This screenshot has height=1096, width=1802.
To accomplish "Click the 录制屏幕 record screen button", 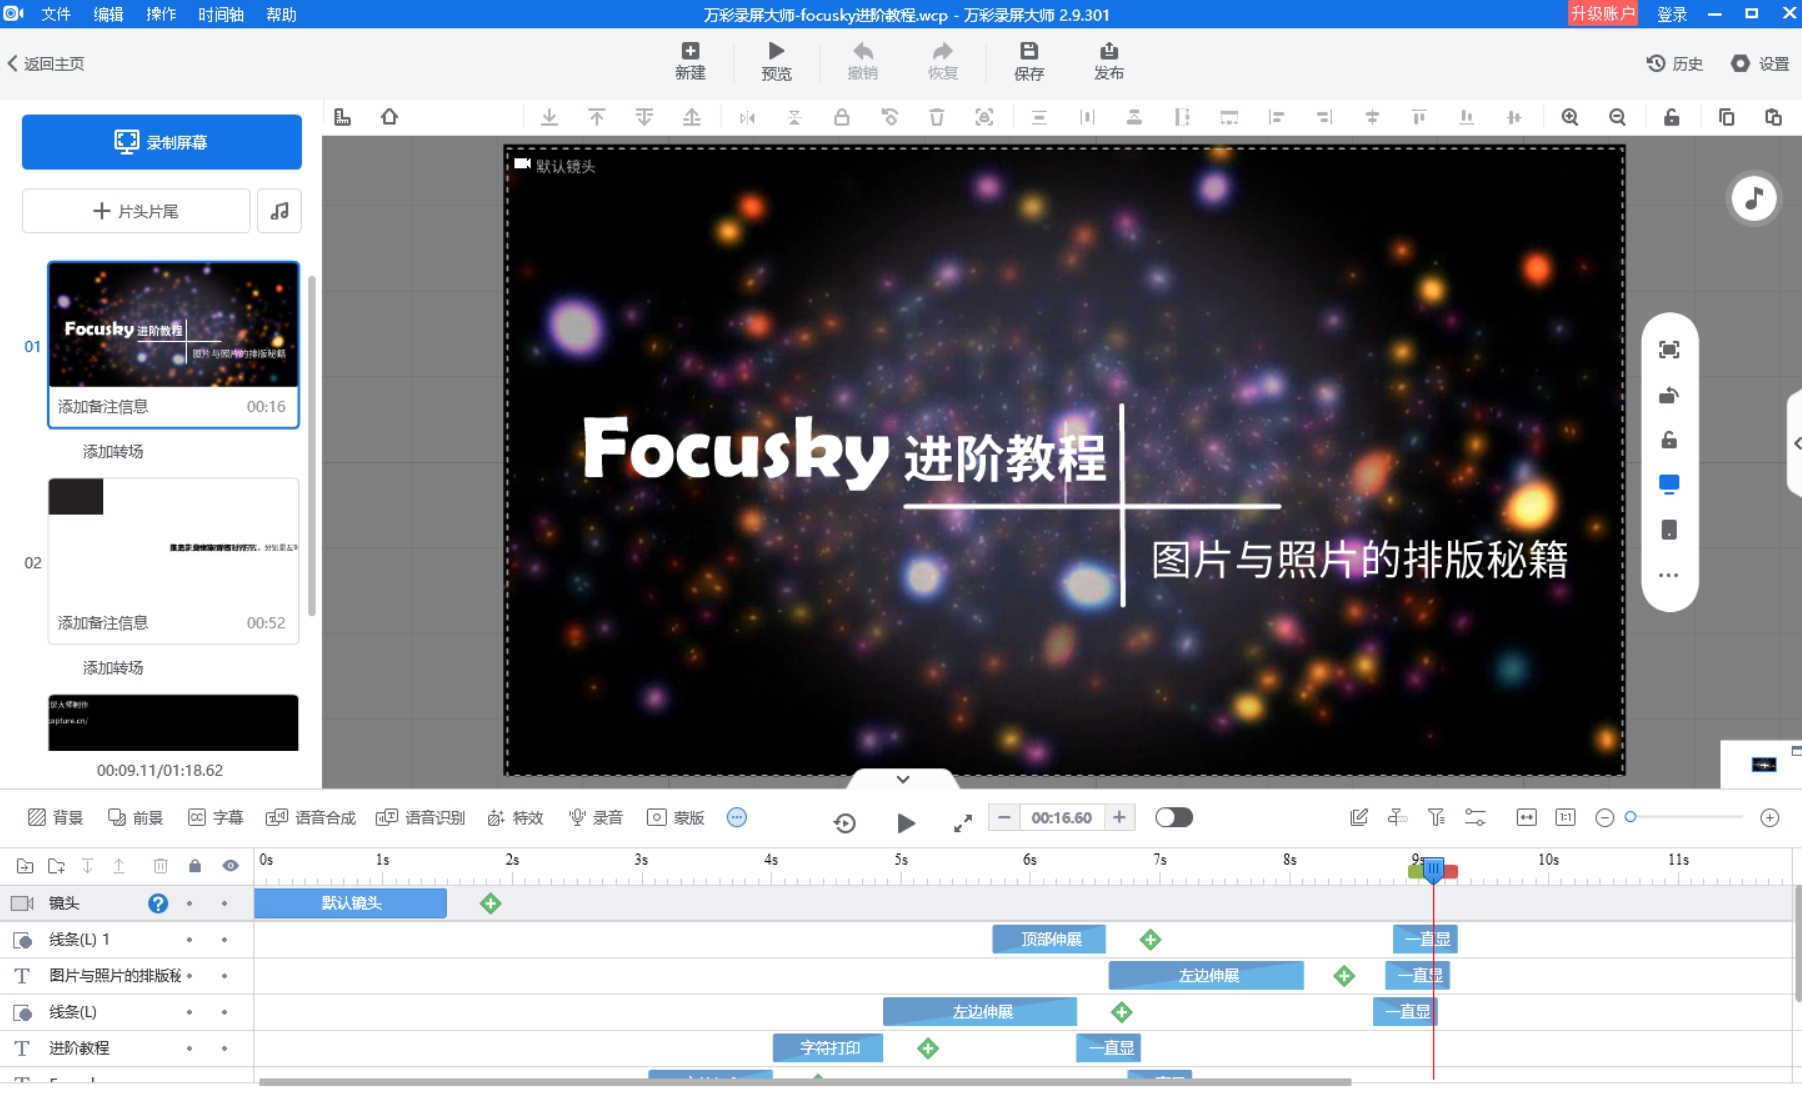I will pyautogui.click(x=162, y=142).
